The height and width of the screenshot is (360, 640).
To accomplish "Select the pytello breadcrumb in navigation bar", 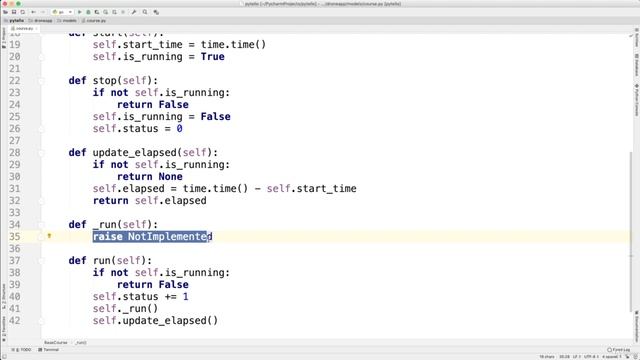I will click(14, 20).
